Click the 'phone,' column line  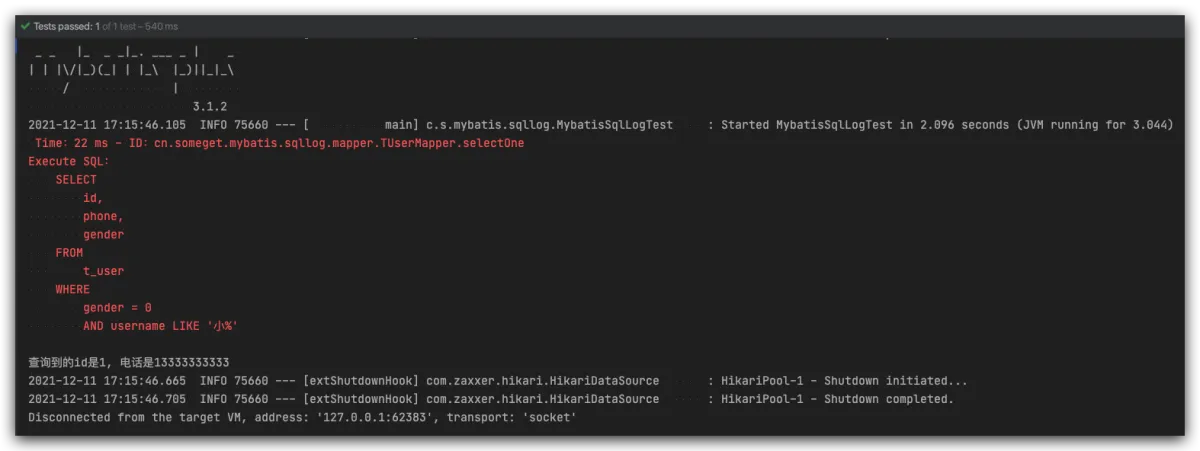tap(103, 216)
